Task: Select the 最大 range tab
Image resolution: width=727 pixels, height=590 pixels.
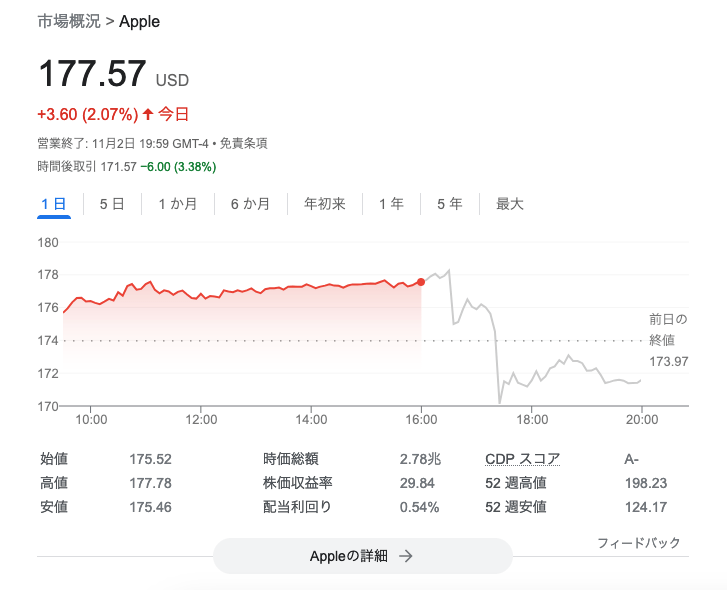Action: tap(510, 204)
